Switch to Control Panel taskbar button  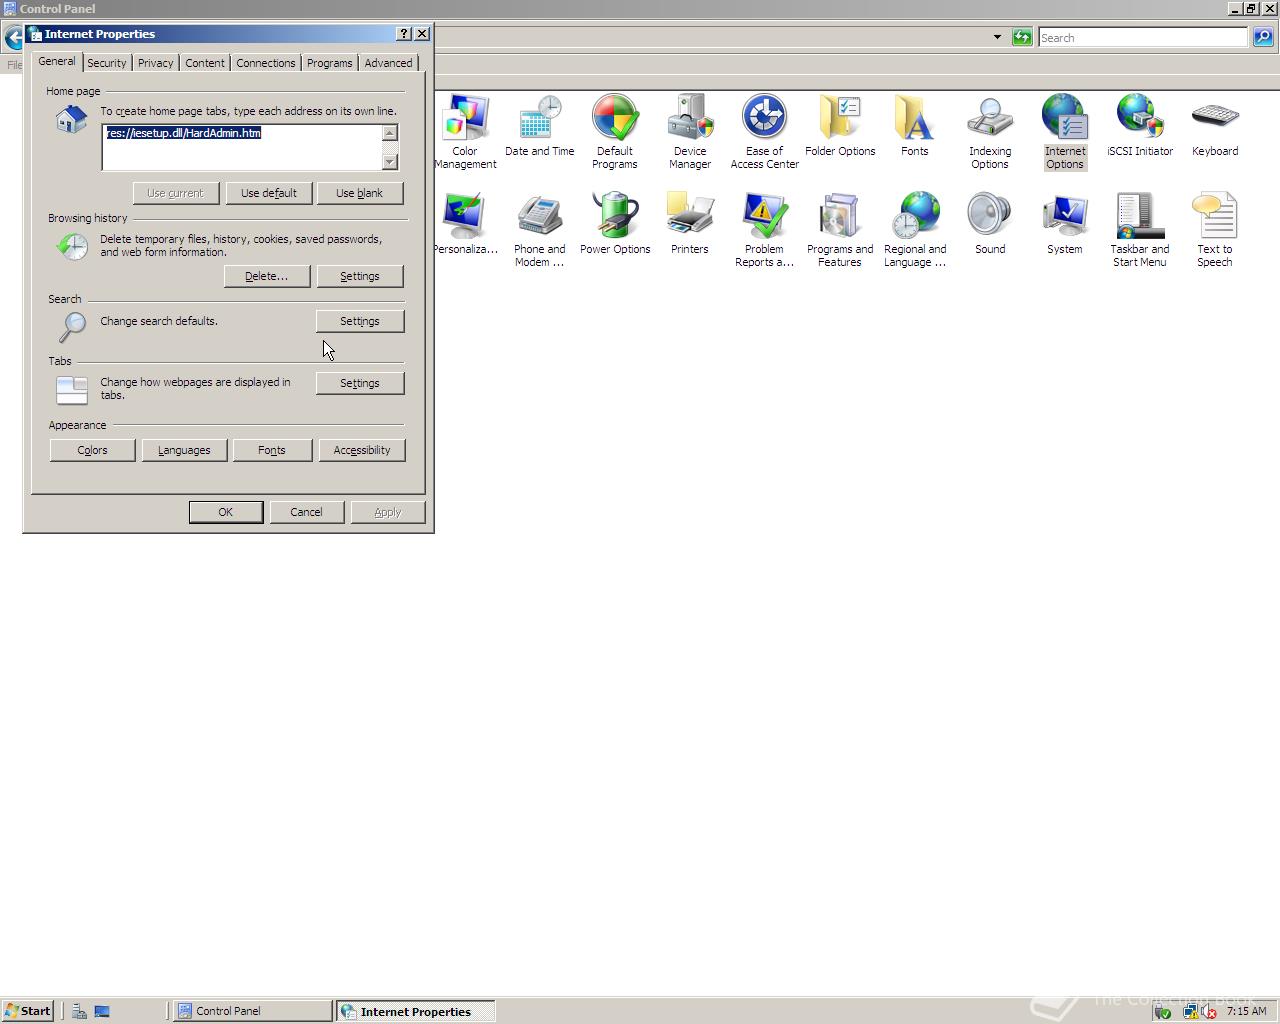tap(252, 1011)
